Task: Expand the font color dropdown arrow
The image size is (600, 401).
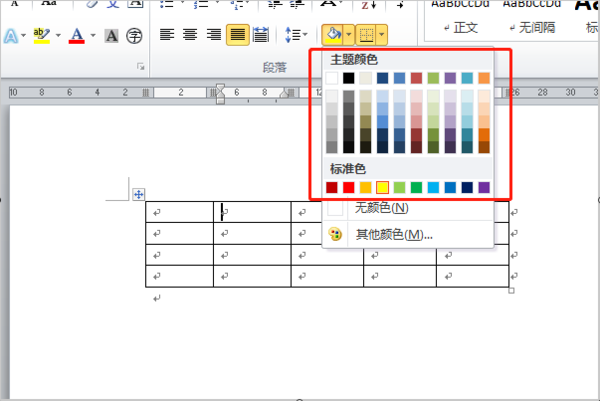Action: (93, 36)
